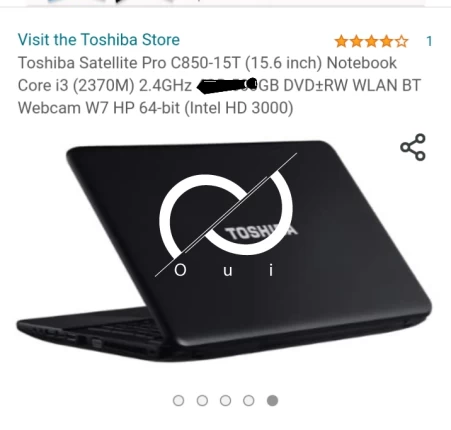Click the empty fifth rating star
Screen dimensions: 451x430
click(x=402, y=42)
